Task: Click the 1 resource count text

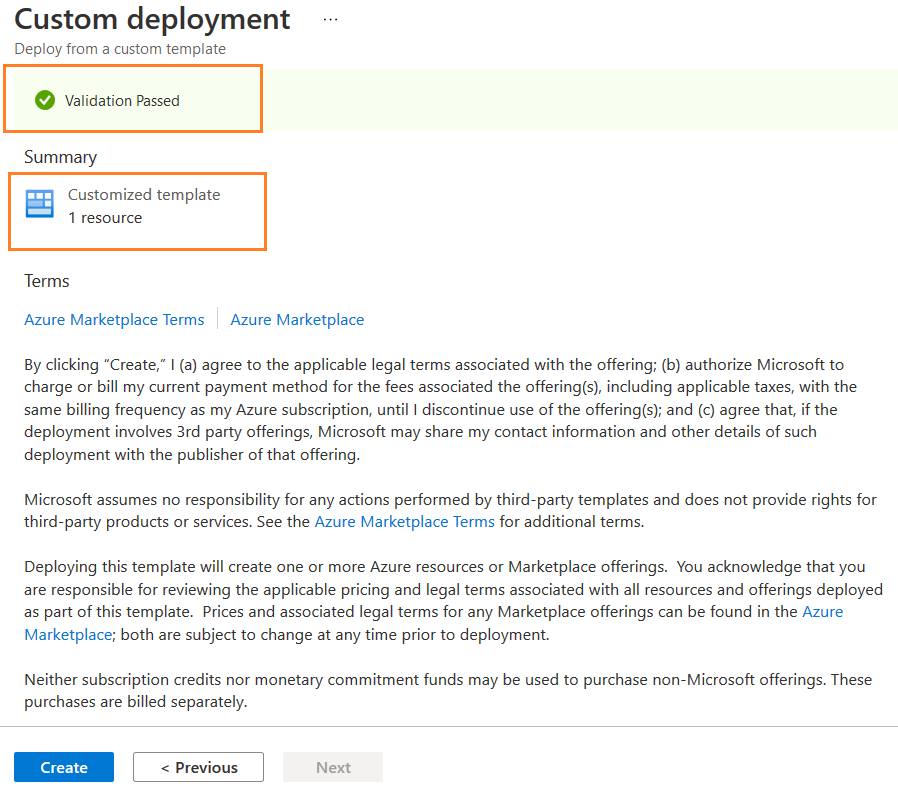Action: pos(105,218)
